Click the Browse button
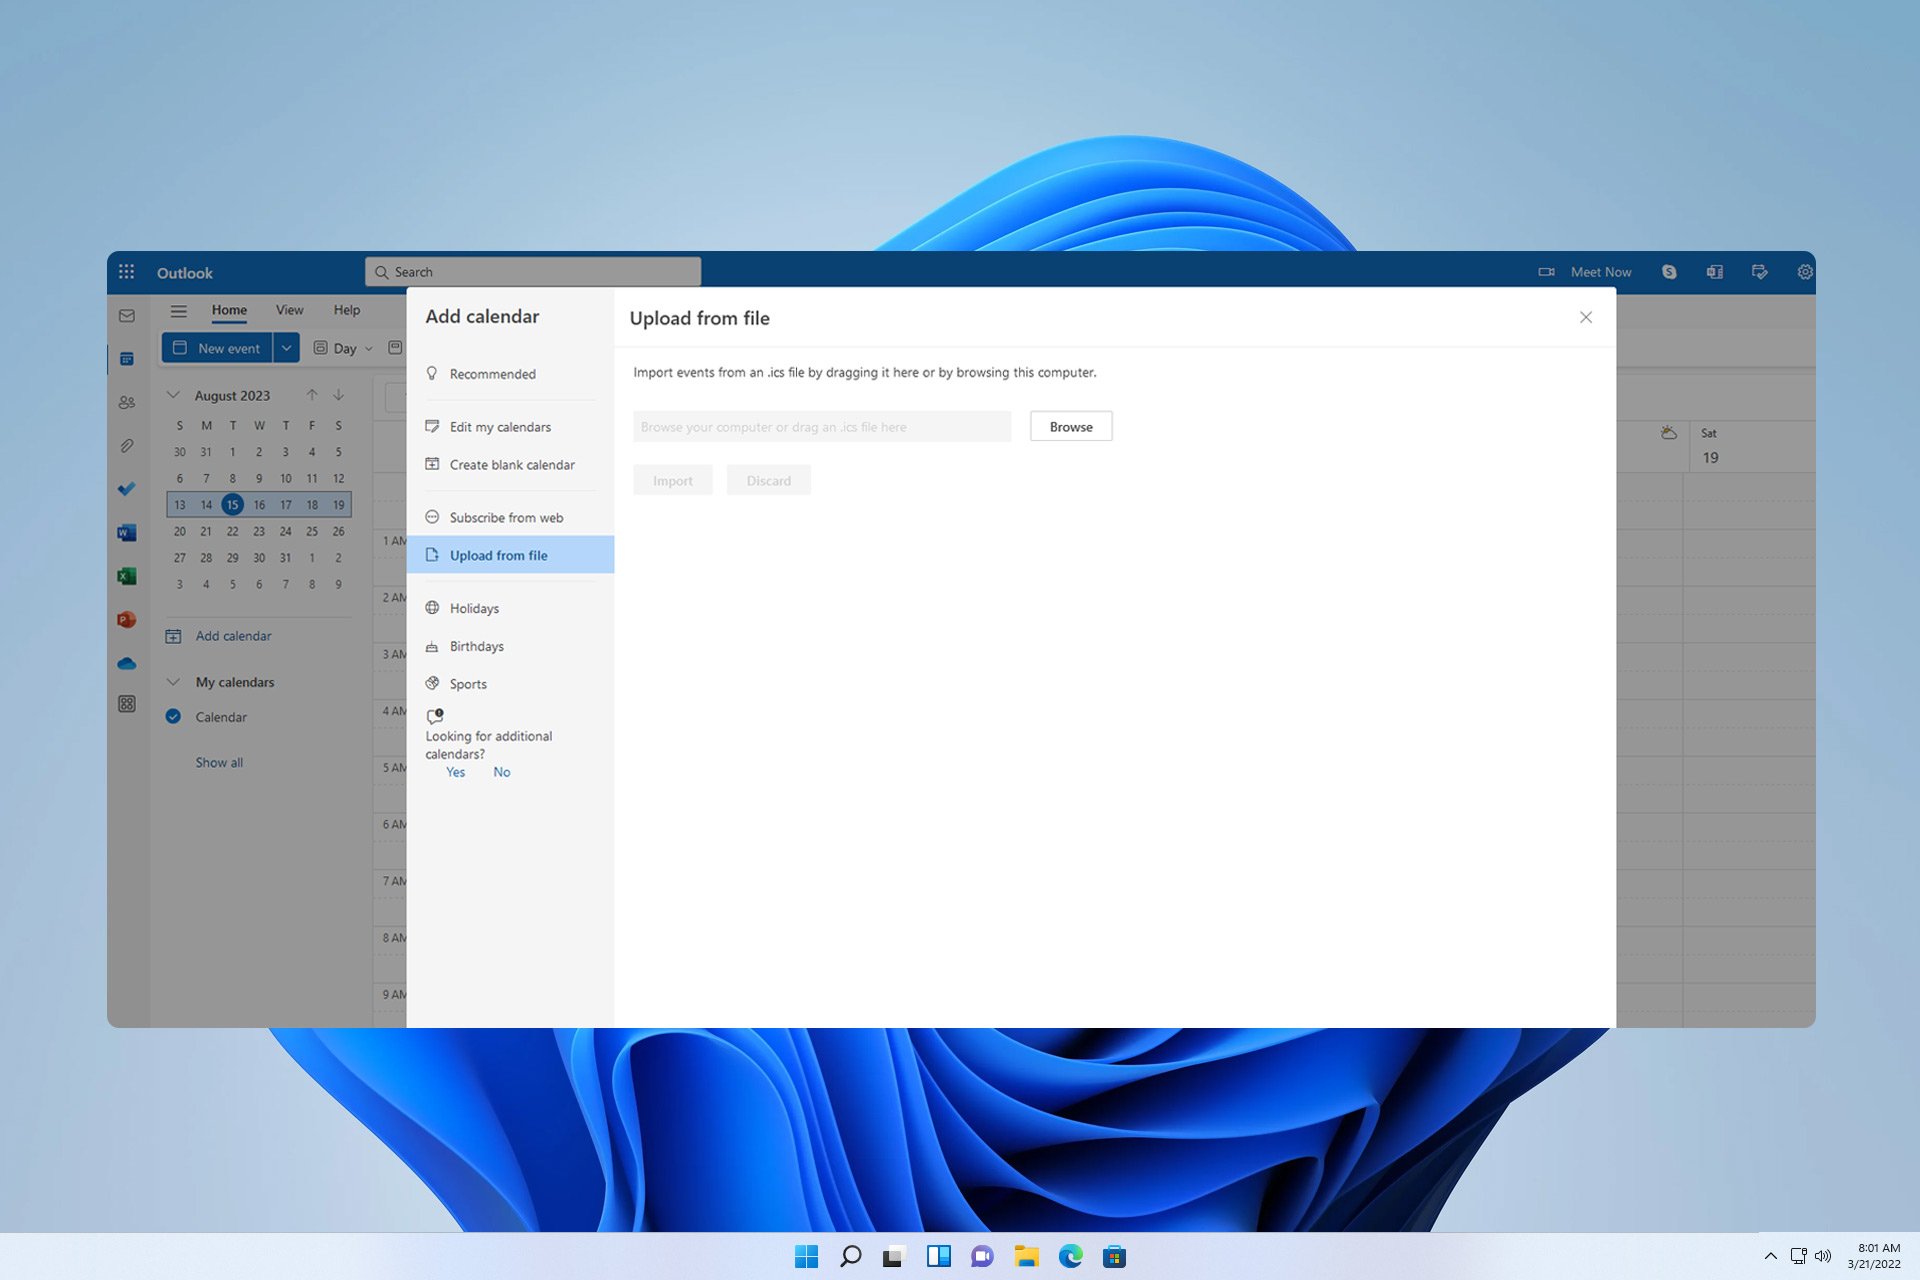The height and width of the screenshot is (1280, 1920). click(1071, 427)
